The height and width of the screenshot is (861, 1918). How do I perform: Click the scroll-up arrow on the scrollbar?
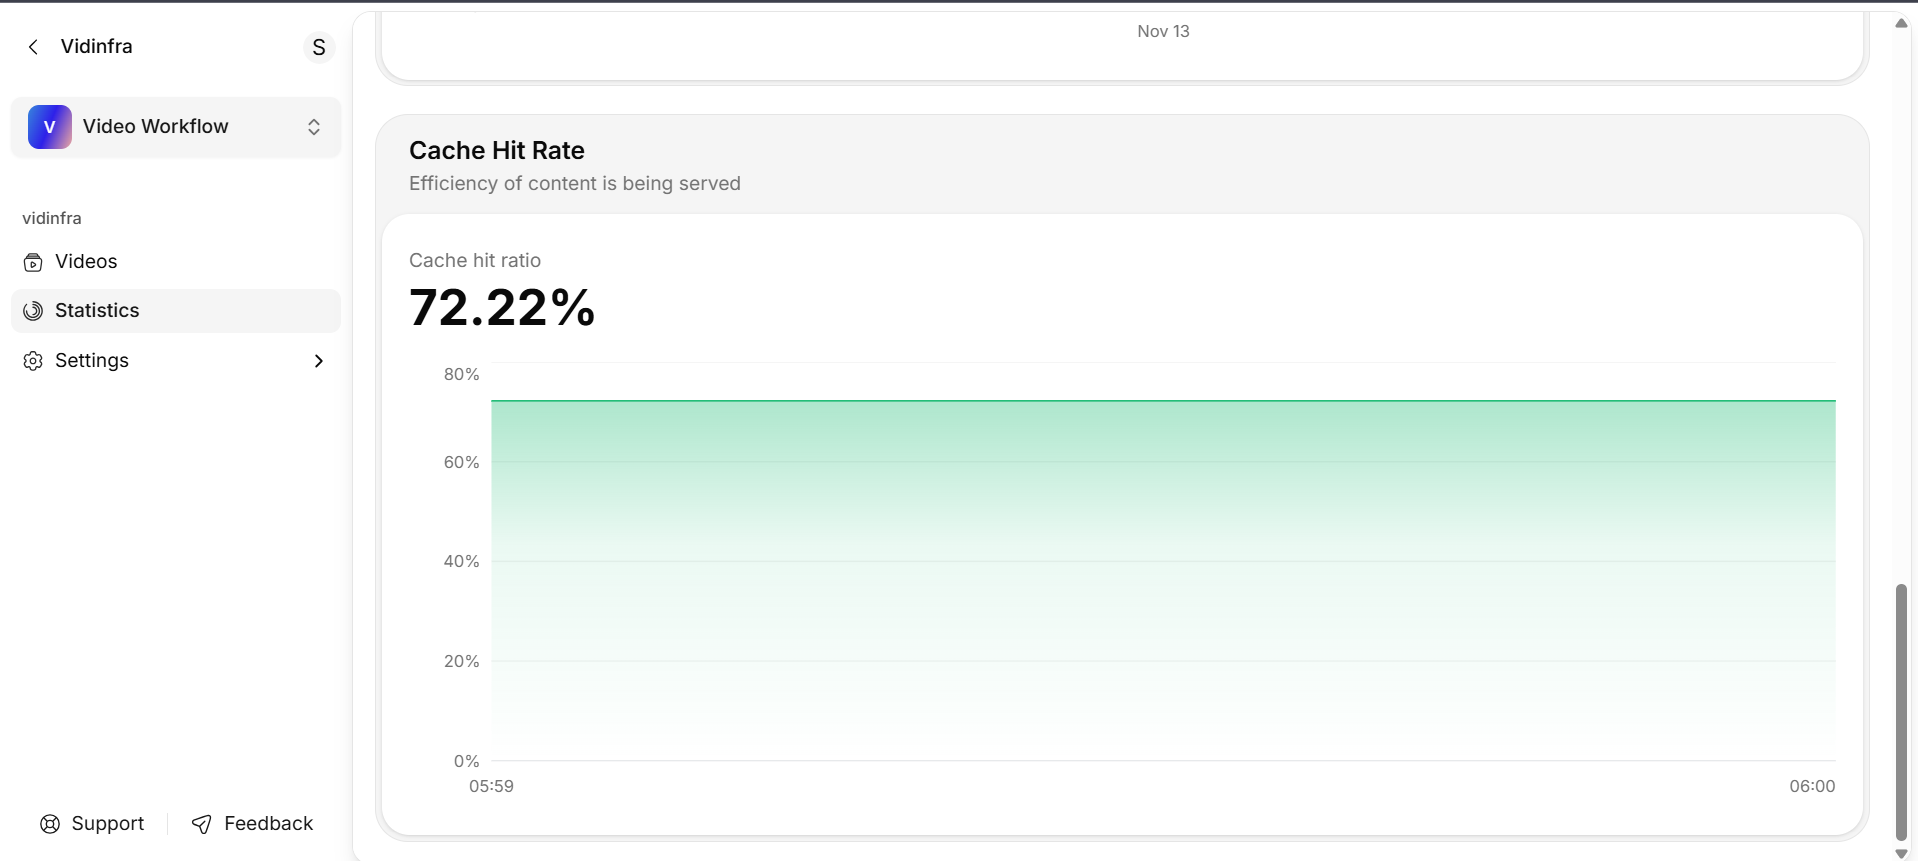[x=1900, y=22]
